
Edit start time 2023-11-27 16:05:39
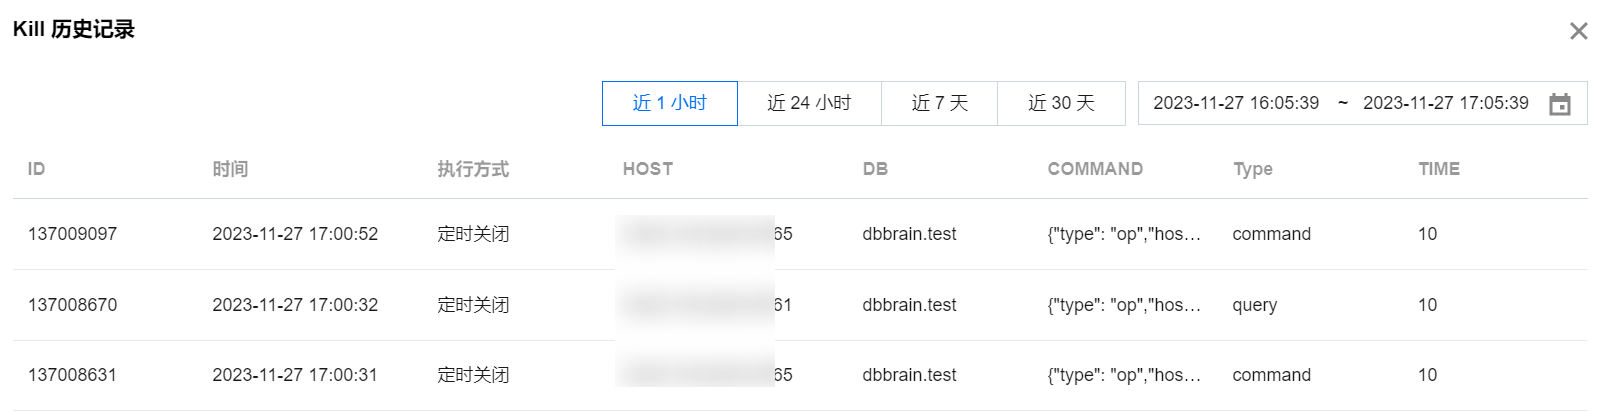pos(1236,103)
